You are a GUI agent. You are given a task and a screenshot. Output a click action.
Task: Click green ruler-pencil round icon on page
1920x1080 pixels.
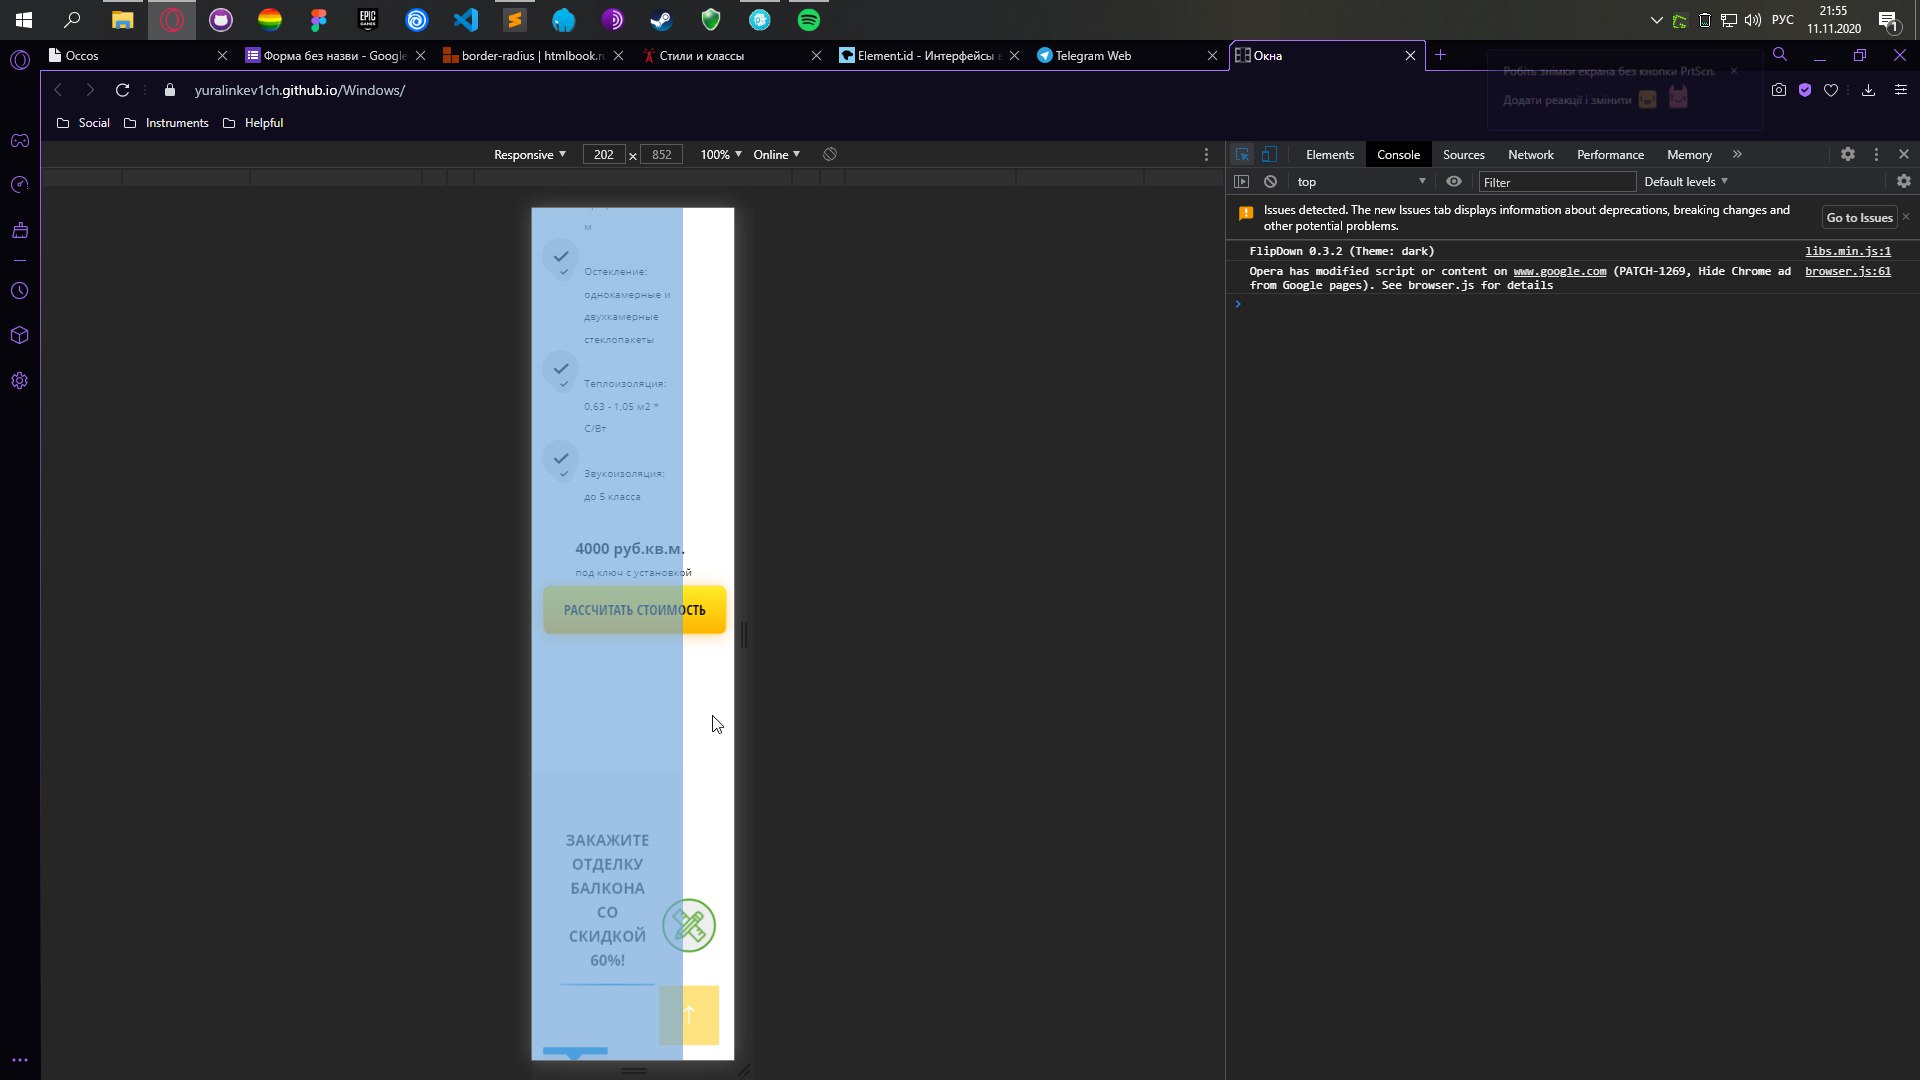click(689, 926)
